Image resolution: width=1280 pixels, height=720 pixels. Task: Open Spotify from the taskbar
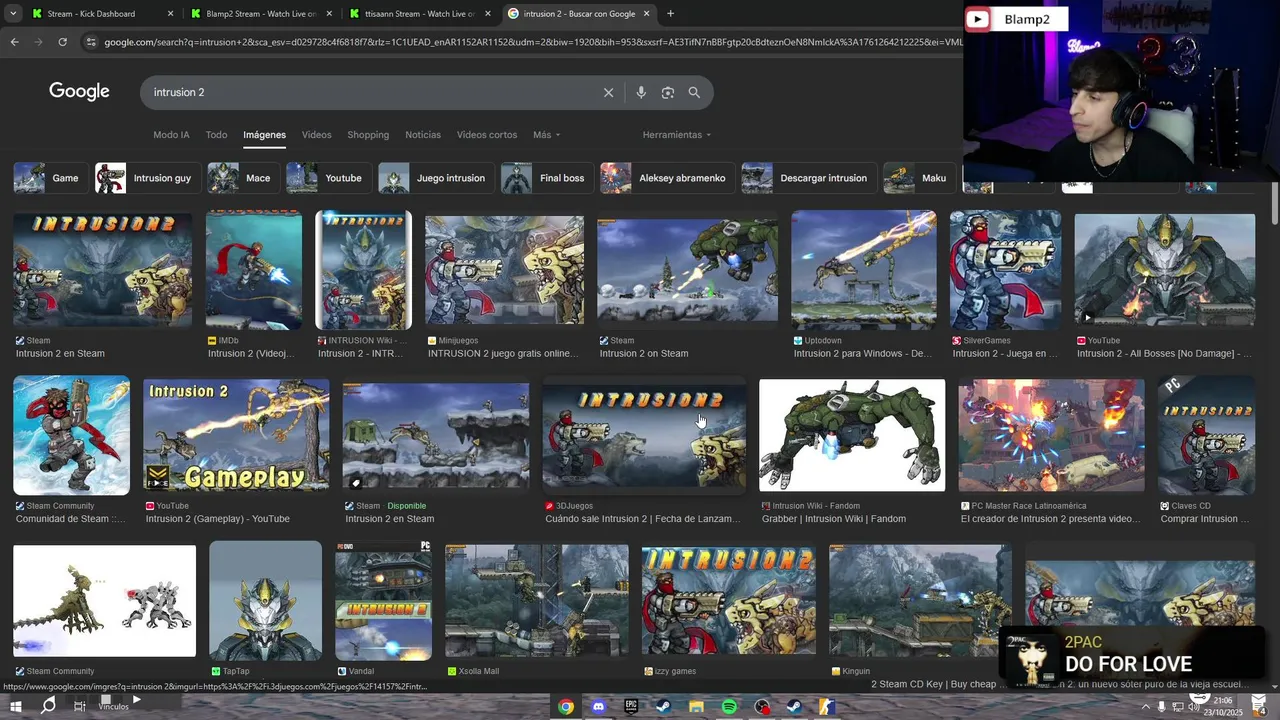[729, 707]
